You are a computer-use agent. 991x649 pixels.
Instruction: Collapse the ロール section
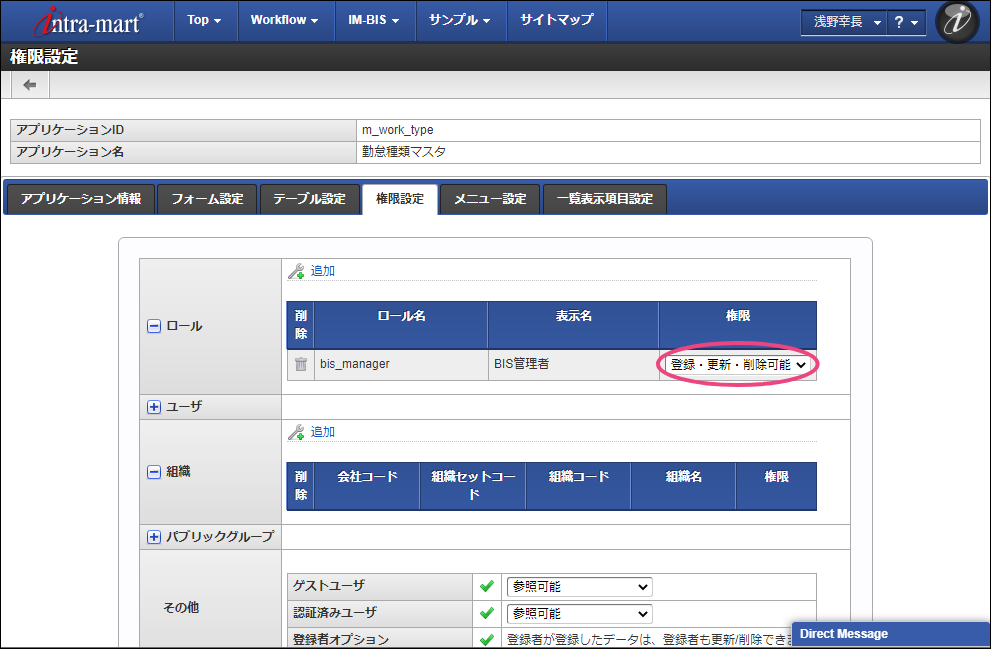click(154, 326)
